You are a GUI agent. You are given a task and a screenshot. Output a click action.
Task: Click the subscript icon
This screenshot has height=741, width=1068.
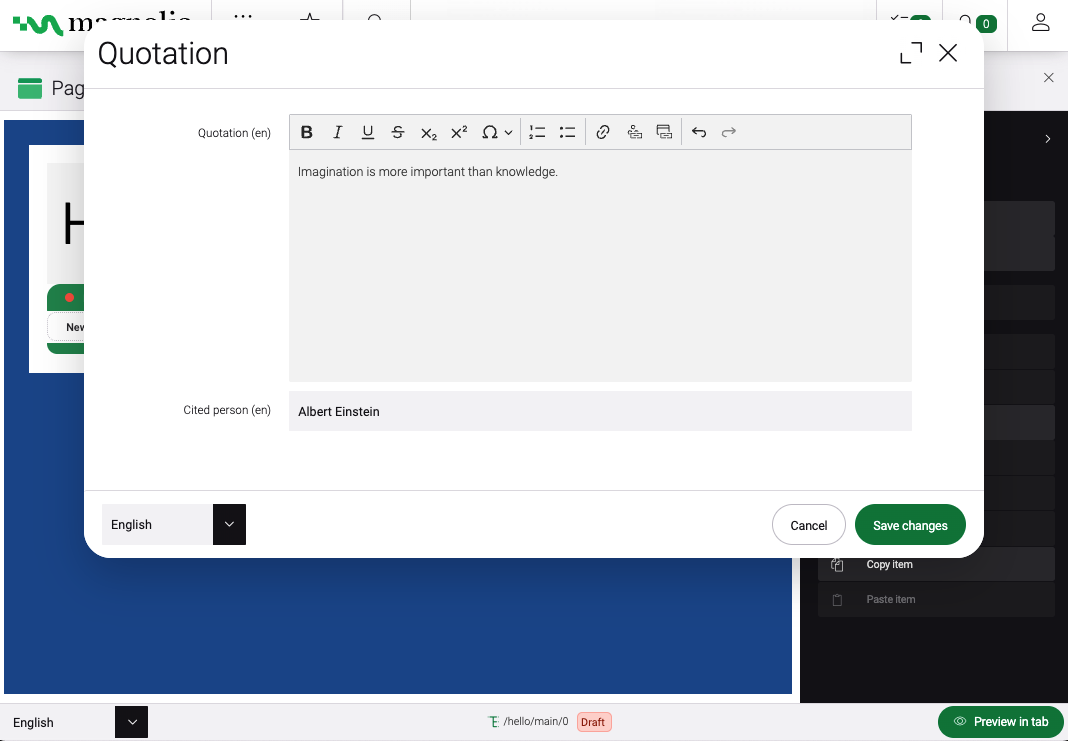click(x=429, y=132)
